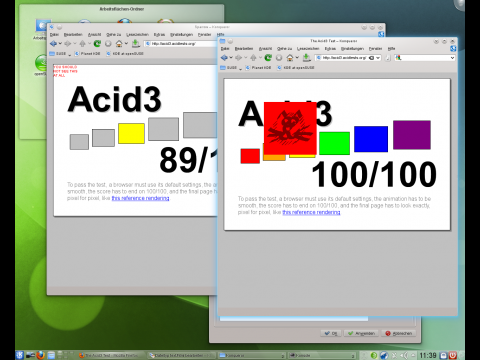Open Ansicht menu in back 89-score window
The image size is (480, 360).
(94, 35)
